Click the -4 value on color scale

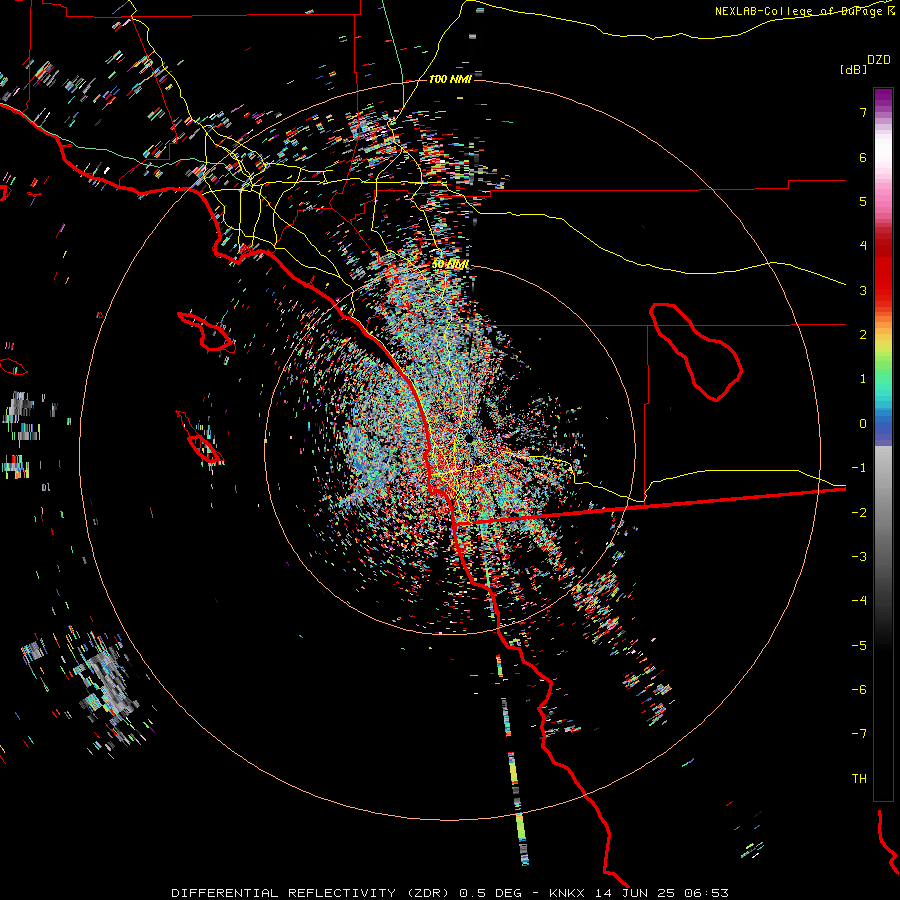pos(859,601)
